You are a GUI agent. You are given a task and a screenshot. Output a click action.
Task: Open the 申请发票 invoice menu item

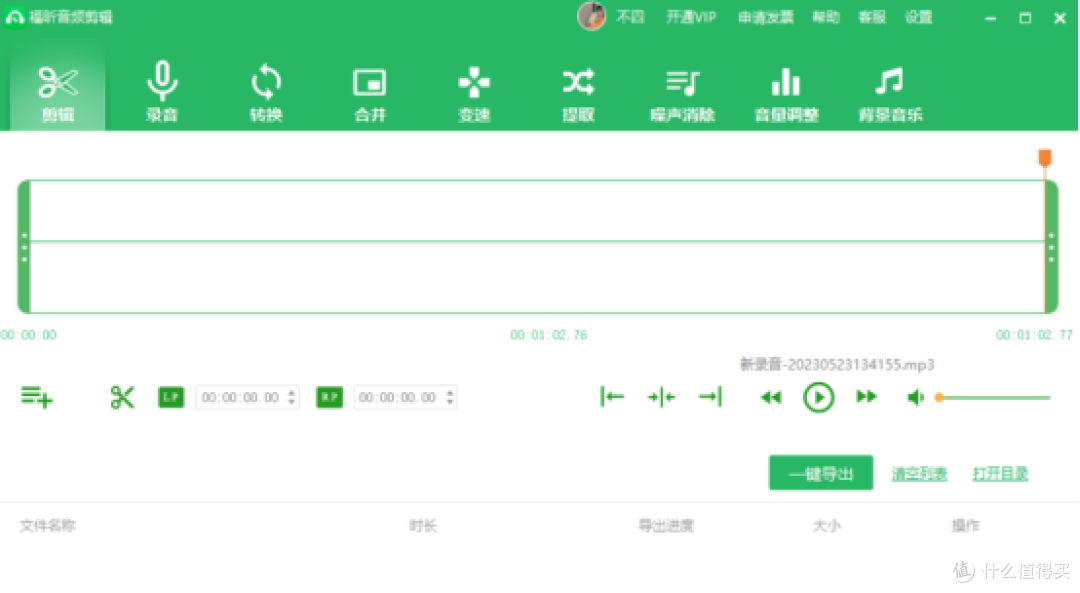[765, 17]
